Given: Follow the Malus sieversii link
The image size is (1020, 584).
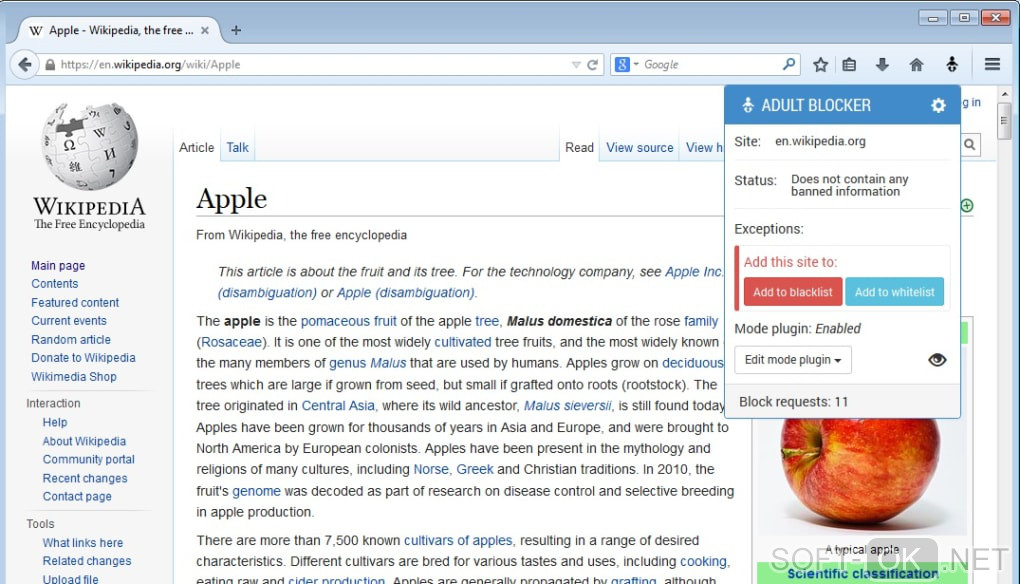Looking at the screenshot, I should click(x=568, y=406).
